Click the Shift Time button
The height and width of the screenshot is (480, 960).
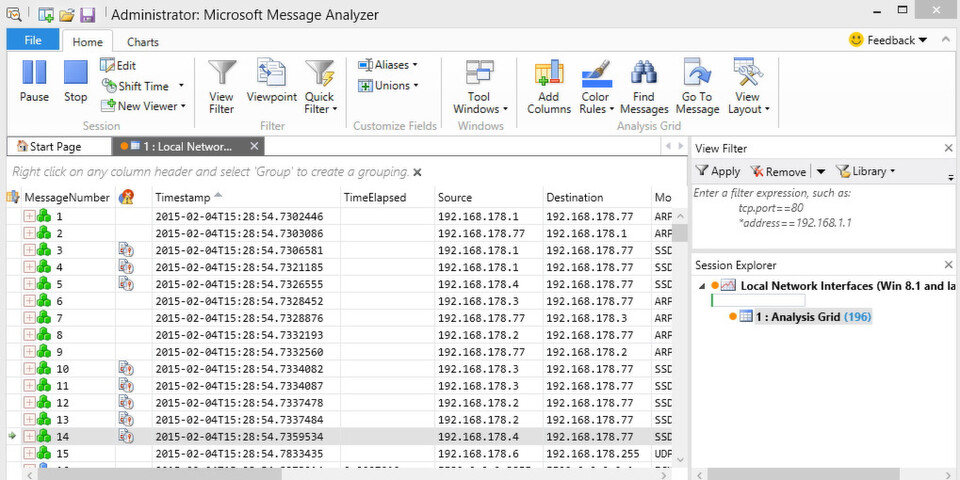137,86
